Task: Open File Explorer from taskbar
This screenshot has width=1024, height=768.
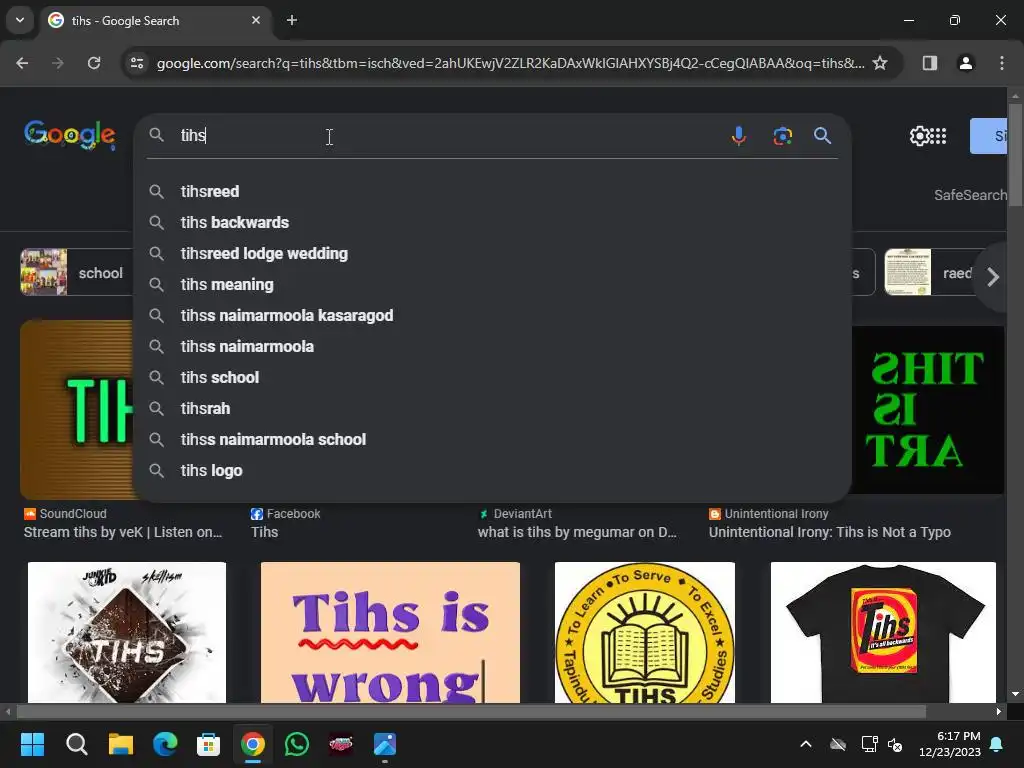Action: coord(121,744)
